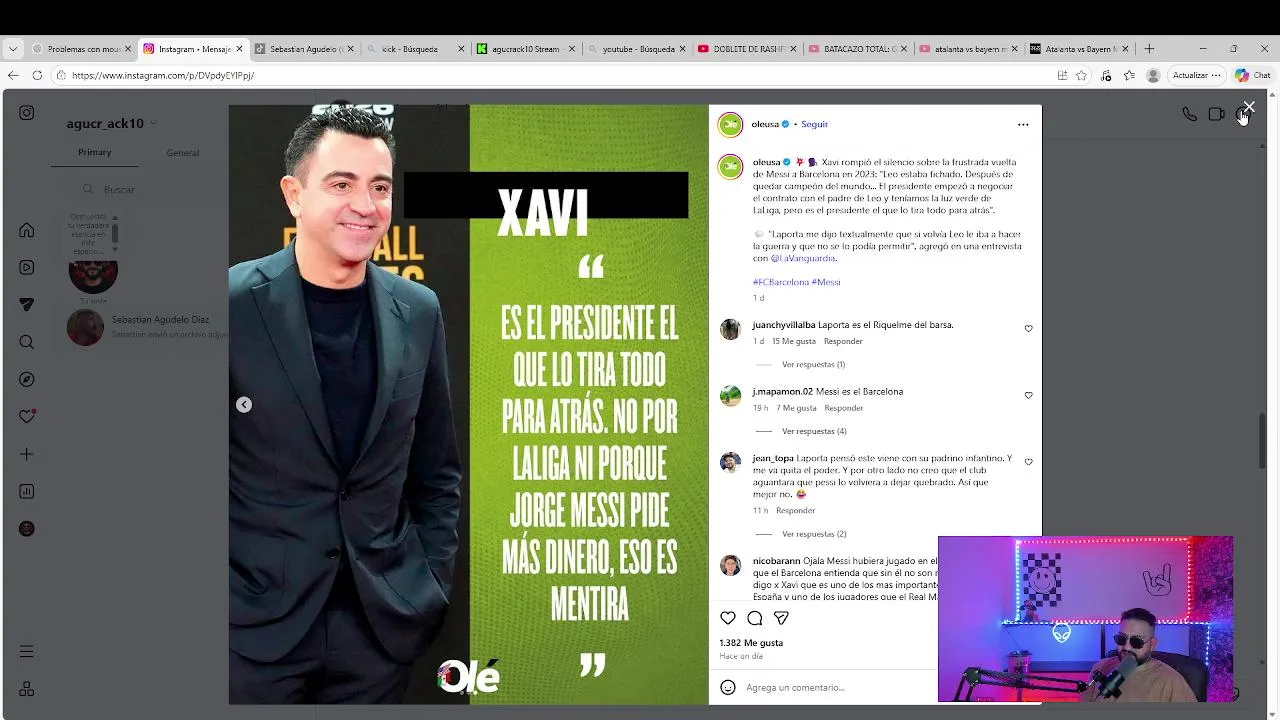Switch to the 'DOBLETE DE RASHFORD' browser tab
This screenshot has height=720, width=1280.
747,49
